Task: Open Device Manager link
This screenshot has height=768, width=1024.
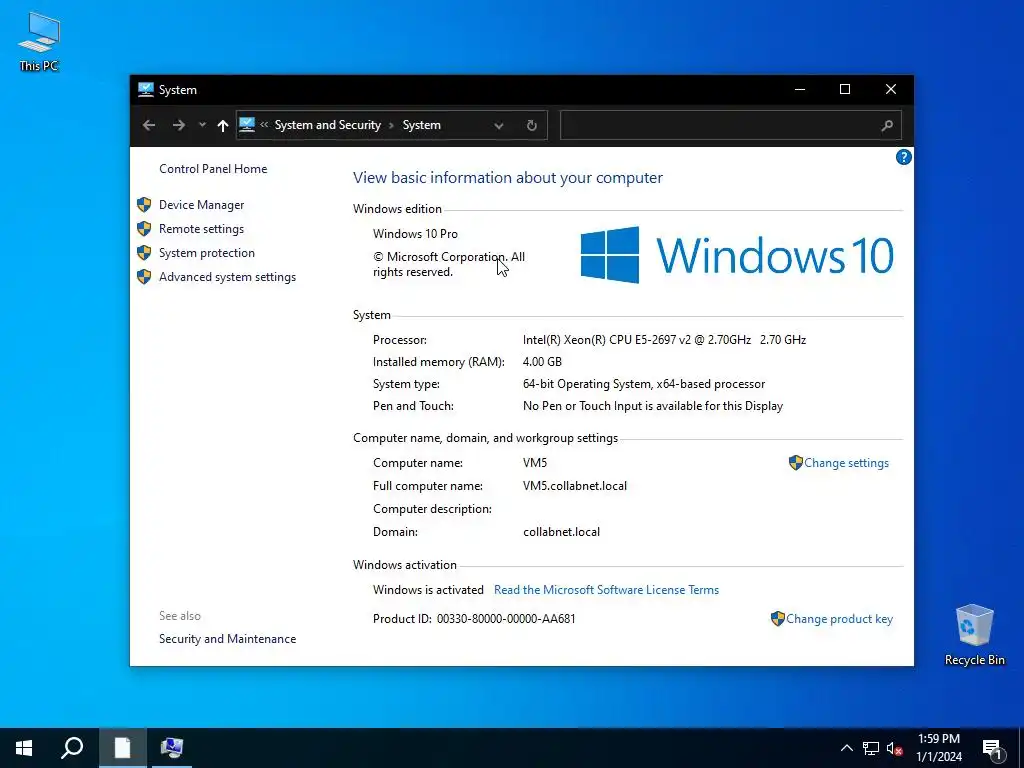Action: point(201,205)
